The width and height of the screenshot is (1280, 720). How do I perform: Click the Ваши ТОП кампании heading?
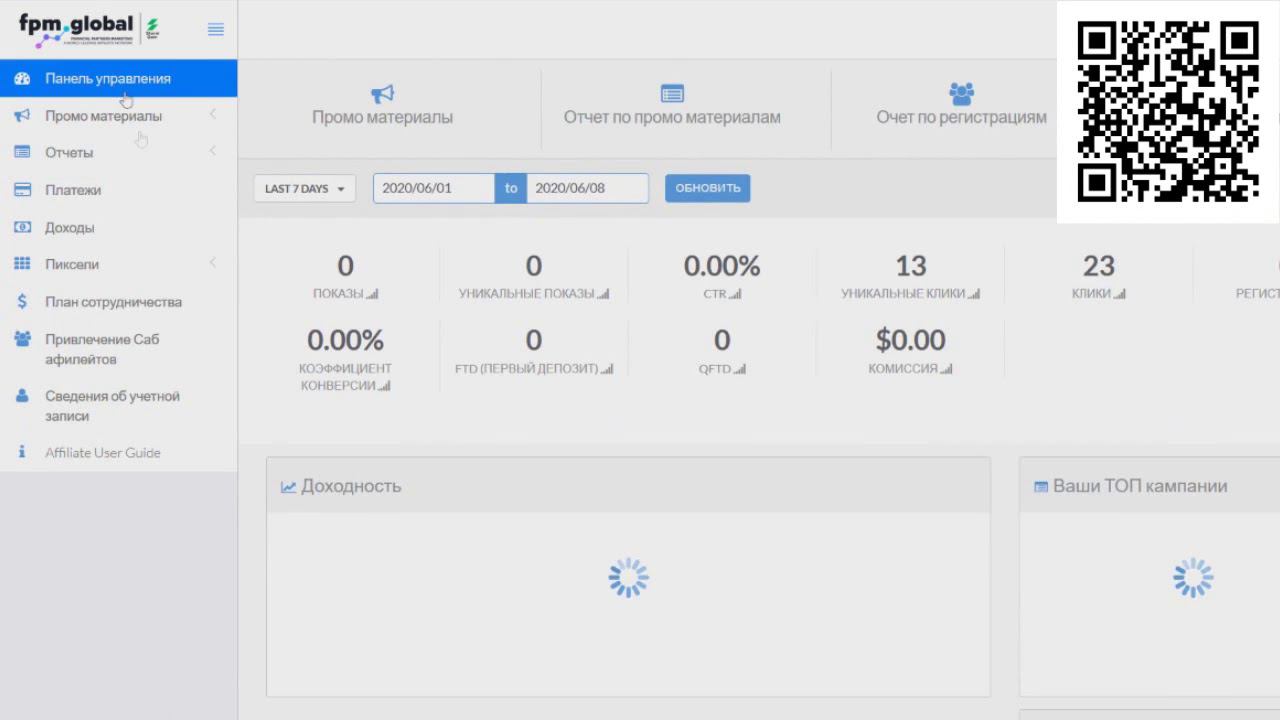coord(1140,486)
